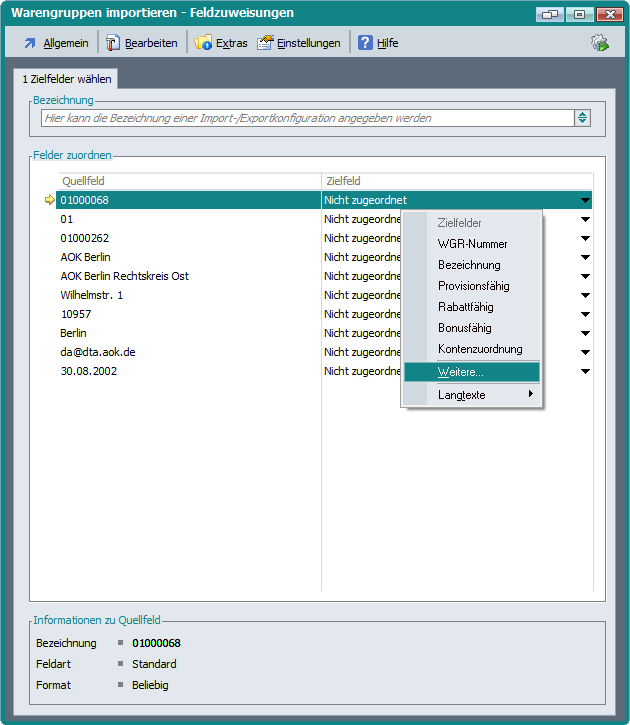Choose WGR-Nummer from the Zielfelder menu
The height and width of the screenshot is (725, 630).
[472, 244]
